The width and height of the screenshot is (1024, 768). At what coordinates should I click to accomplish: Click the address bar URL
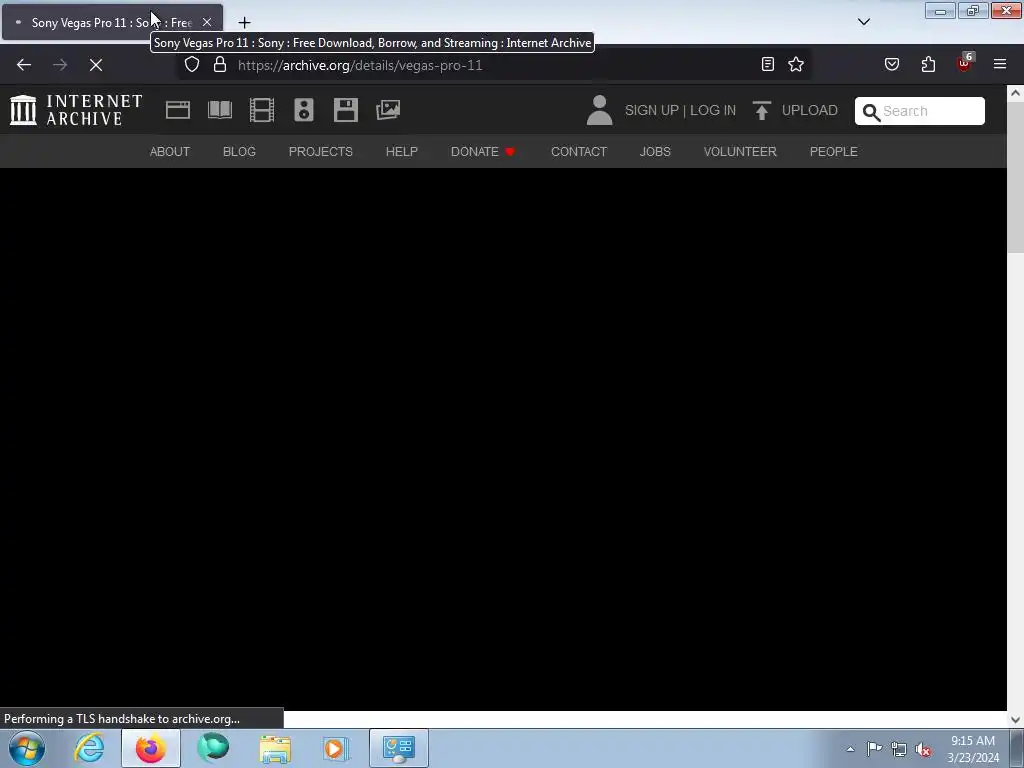[360, 65]
